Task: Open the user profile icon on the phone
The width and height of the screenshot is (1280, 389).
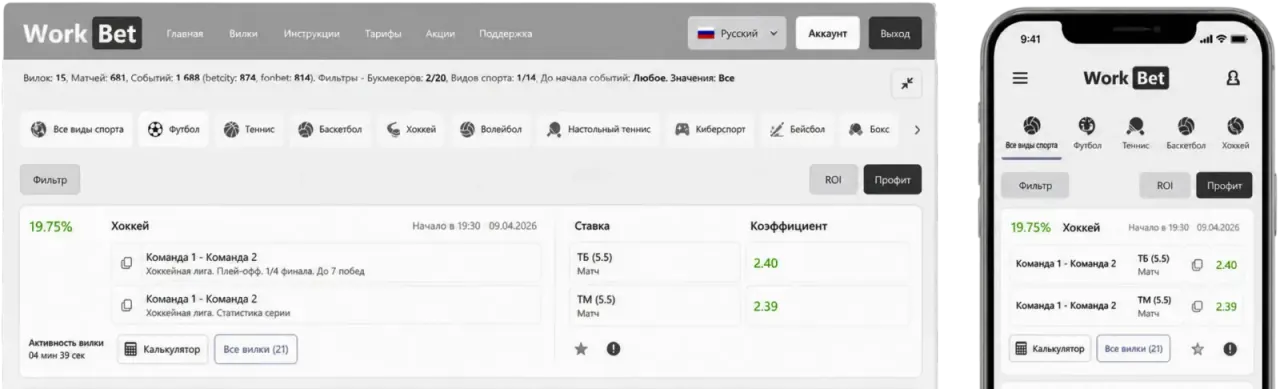Action: 1233,78
